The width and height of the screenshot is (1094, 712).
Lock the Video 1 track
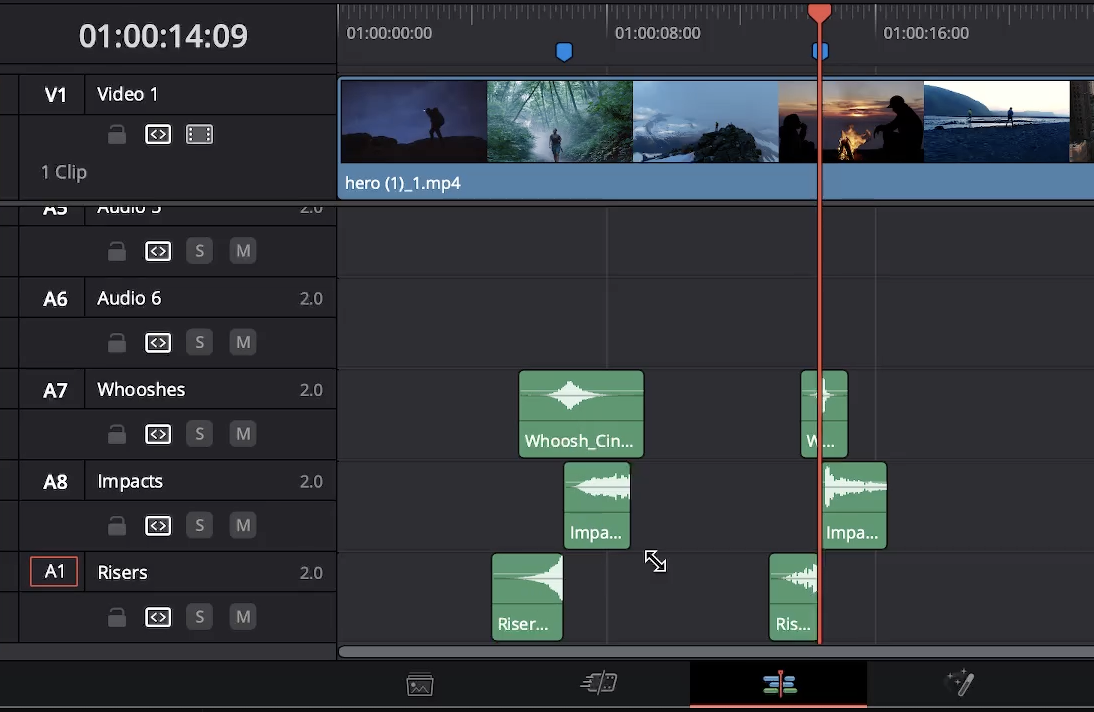point(117,134)
